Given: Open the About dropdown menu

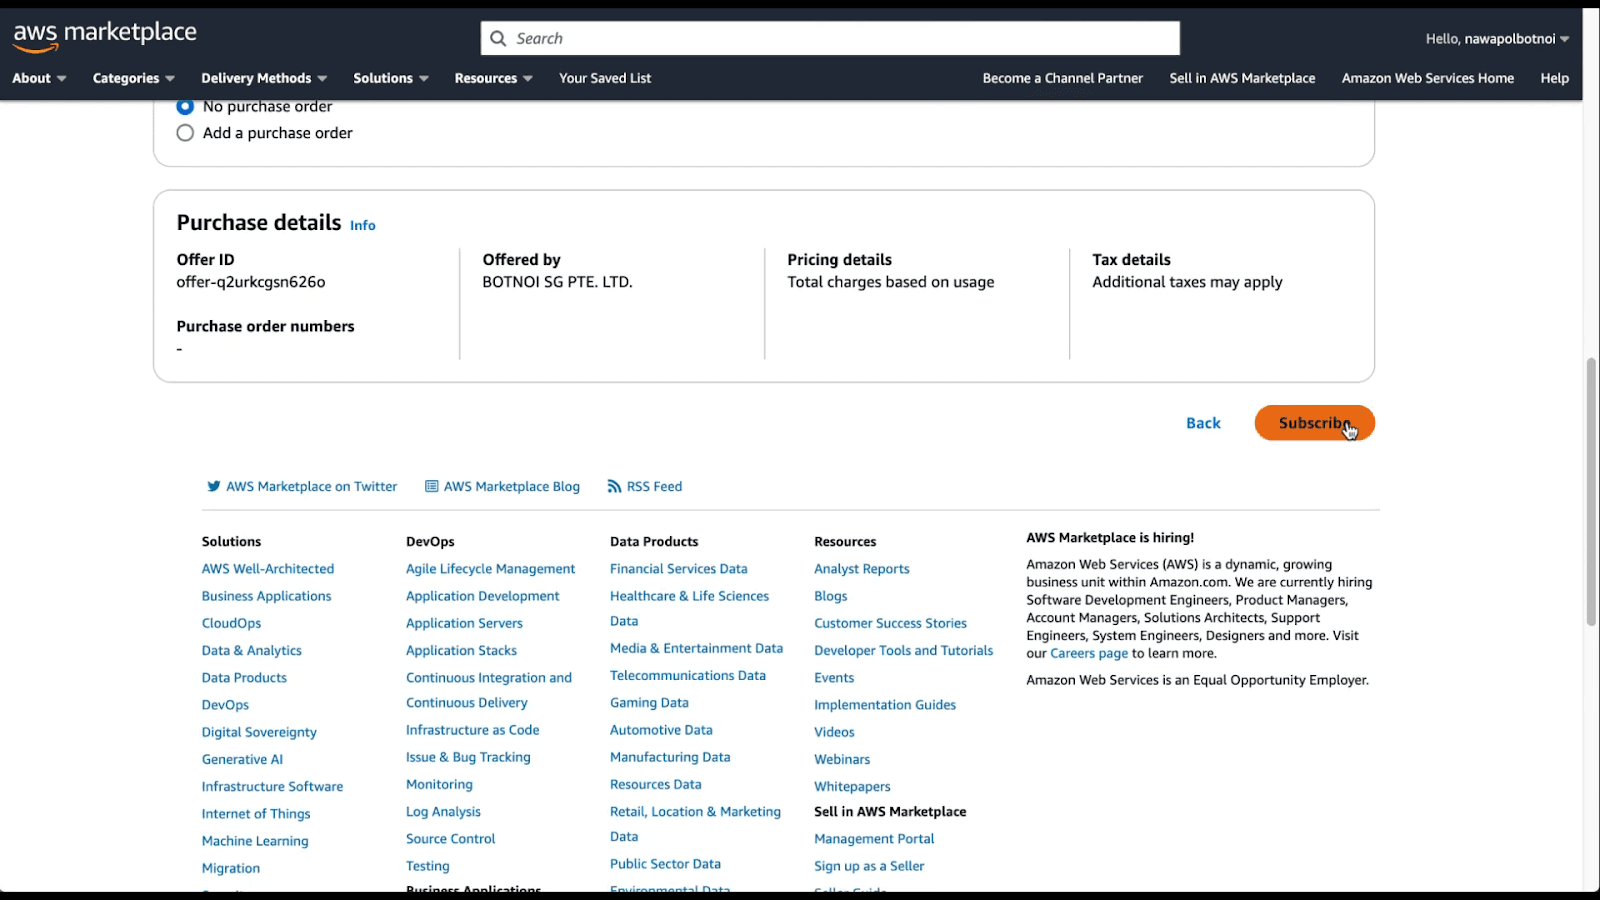Looking at the screenshot, I should pyautogui.click(x=39, y=78).
